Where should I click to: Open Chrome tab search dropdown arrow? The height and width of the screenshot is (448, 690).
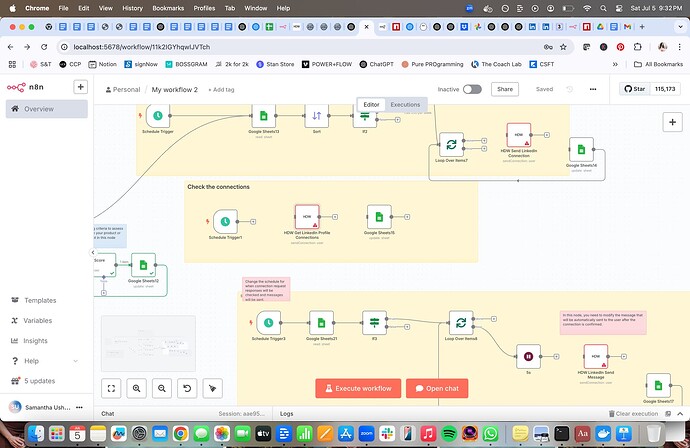pyautogui.click(x=680, y=27)
